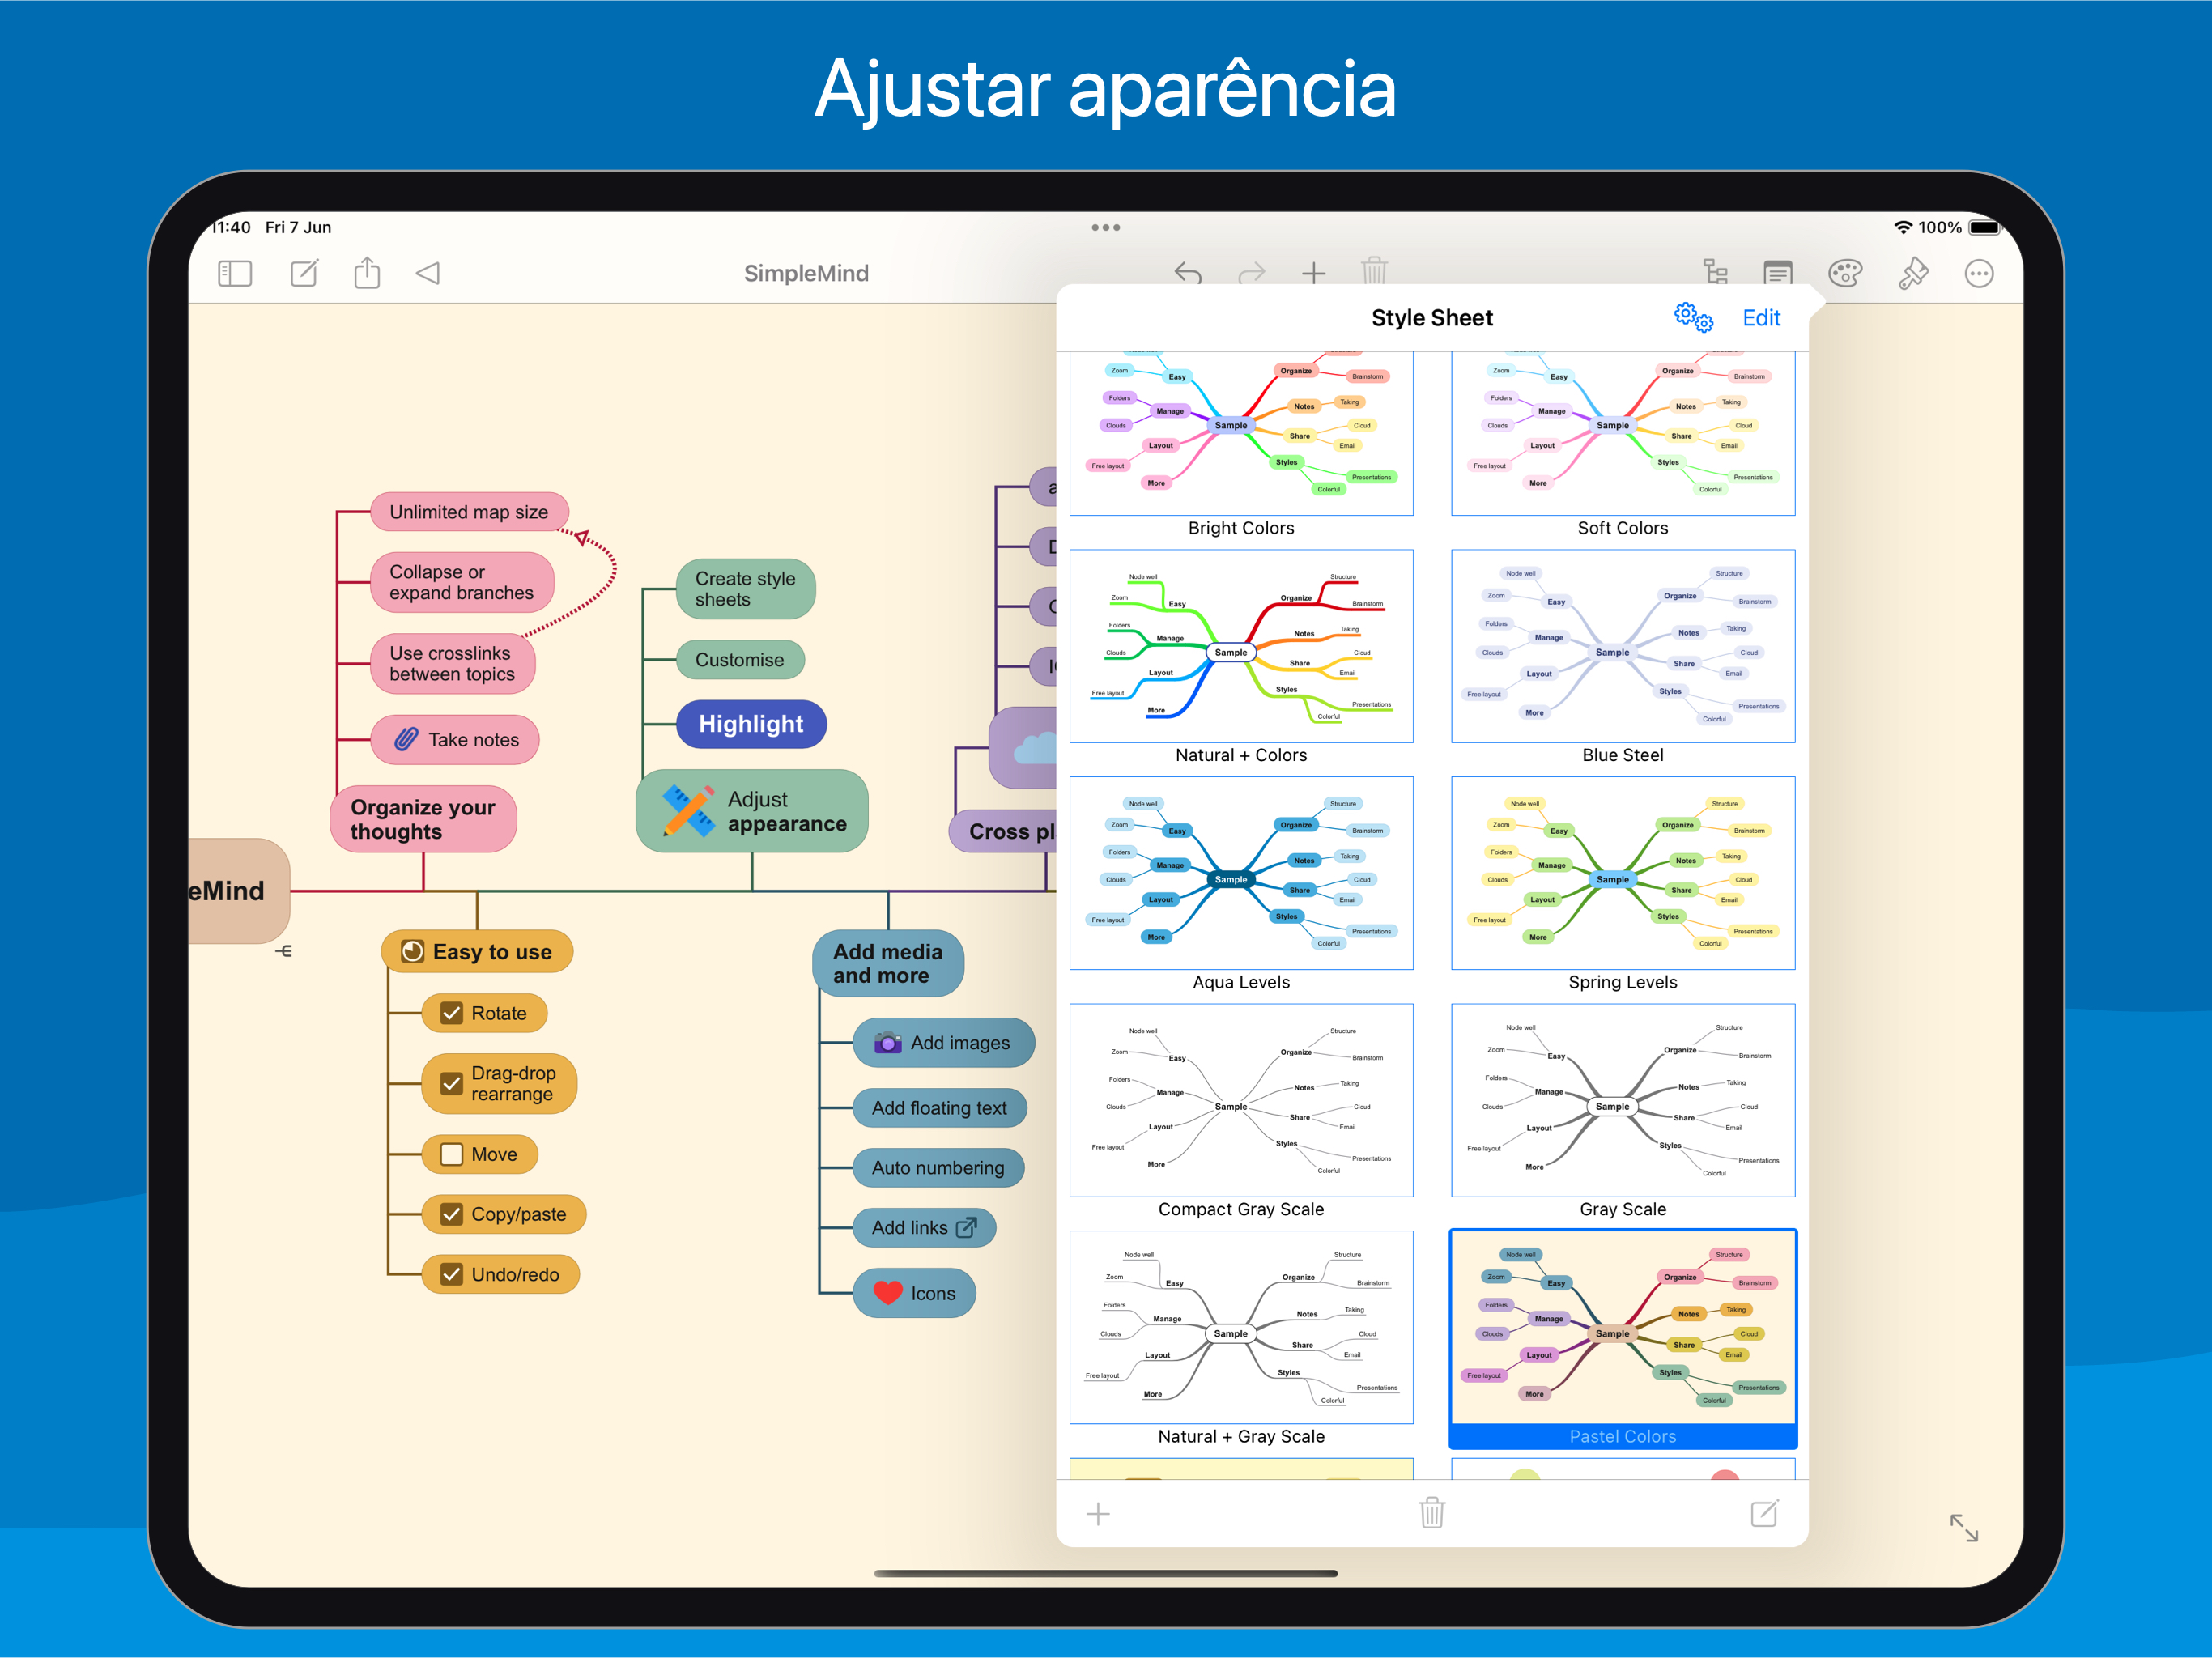Select the Blue Steel style thumbnail

(1622, 647)
